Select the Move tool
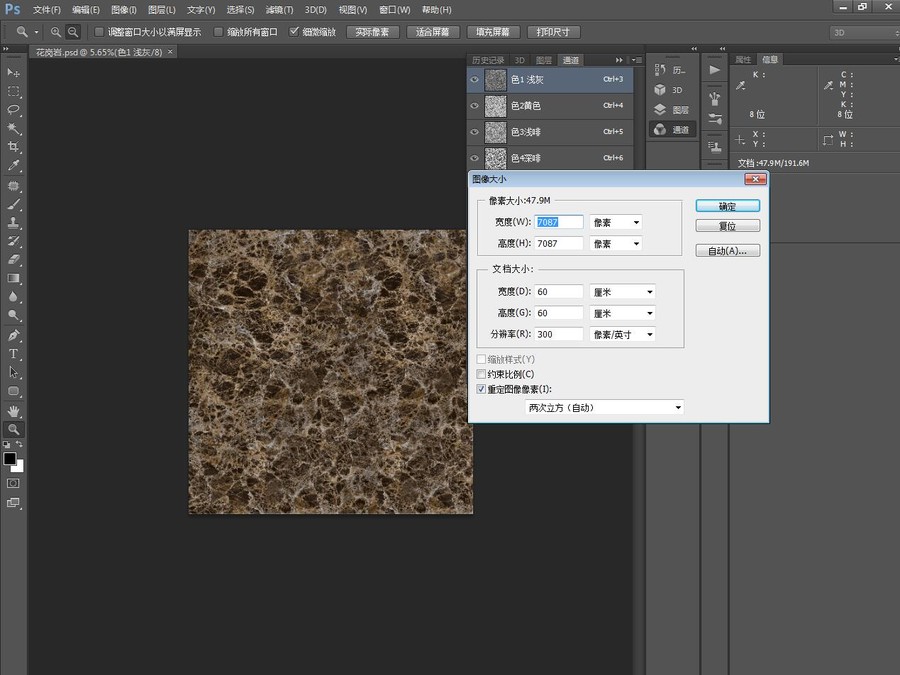Viewport: 900px width, 675px height. 13,72
